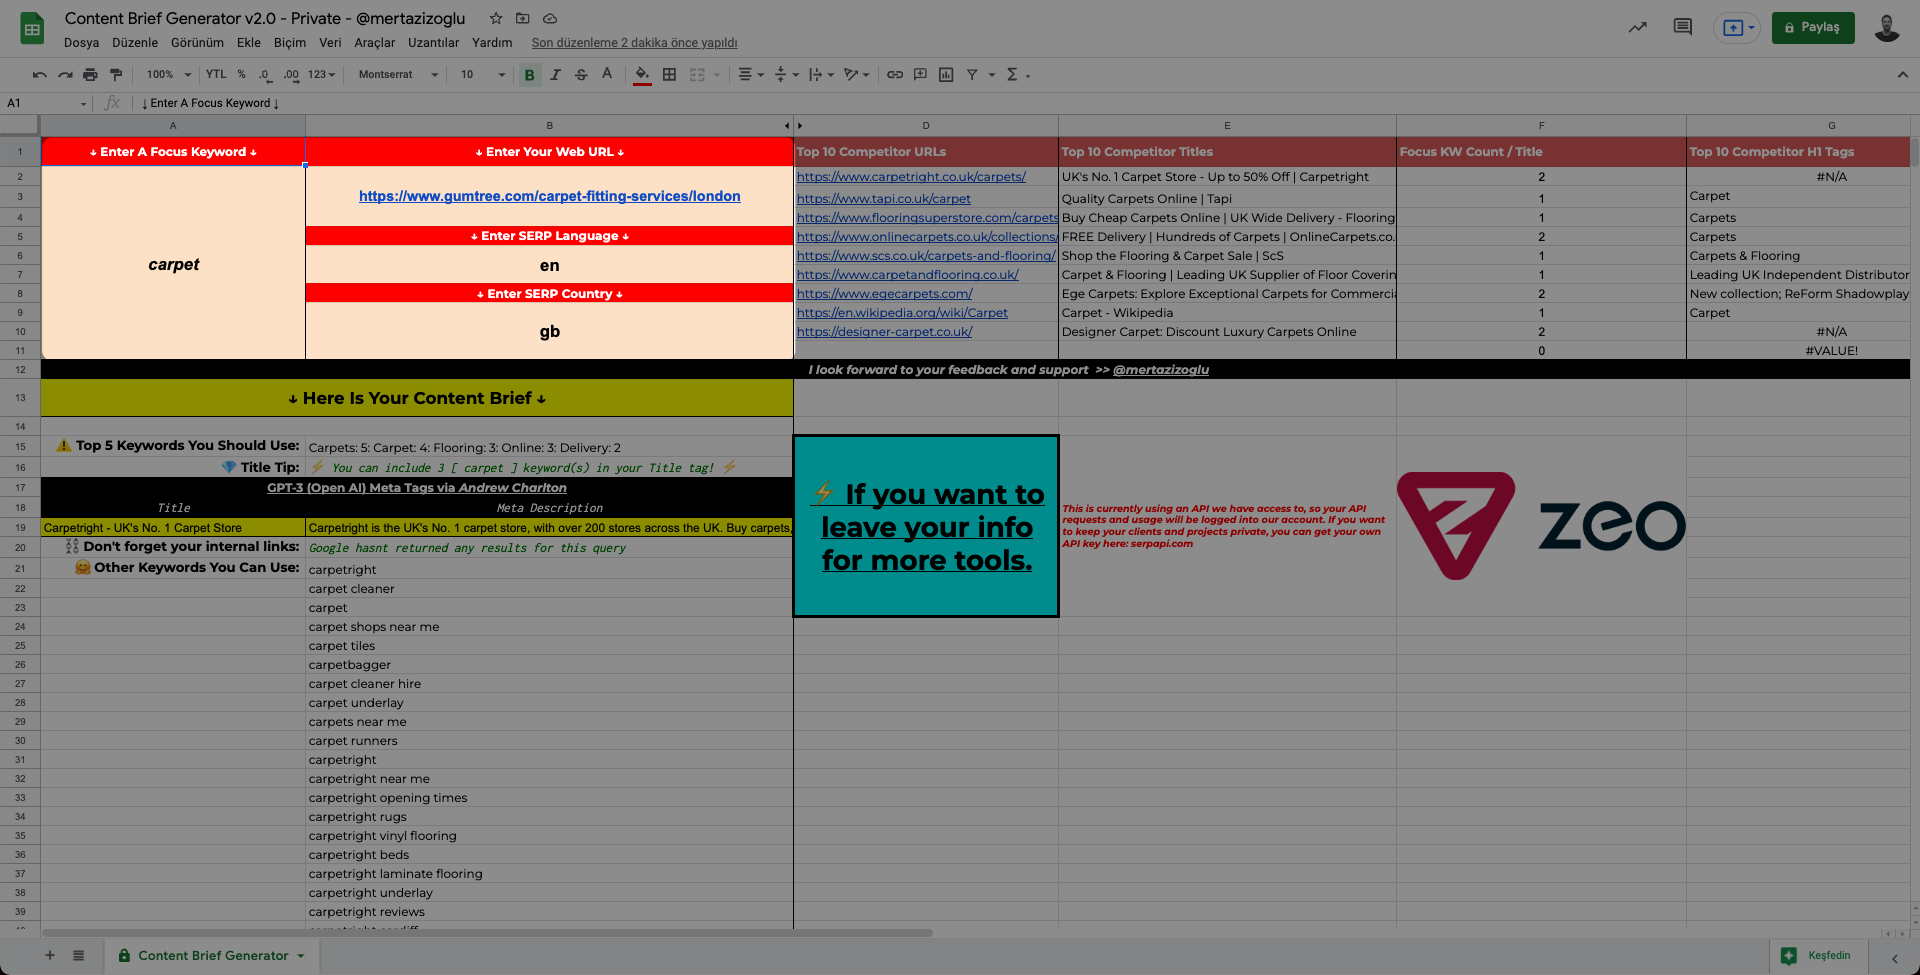Click the Keşfedin explore button
The image size is (1920, 975).
coord(1819,956)
